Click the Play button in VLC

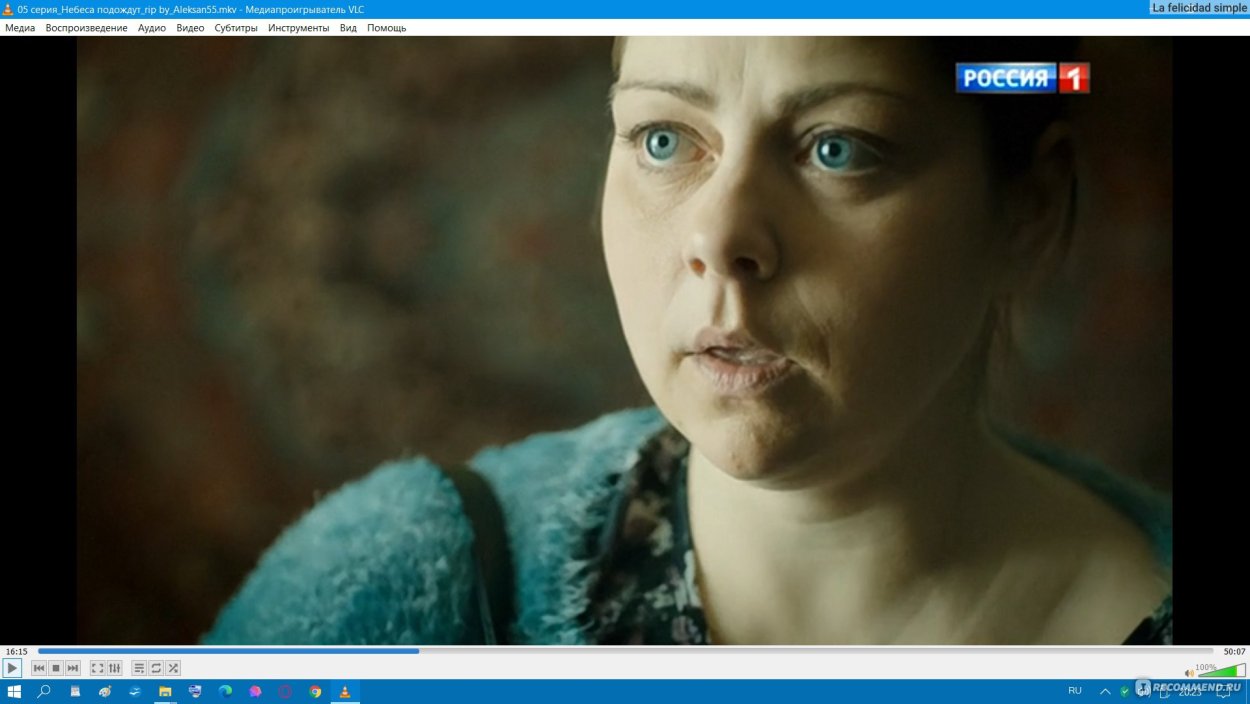(12, 668)
